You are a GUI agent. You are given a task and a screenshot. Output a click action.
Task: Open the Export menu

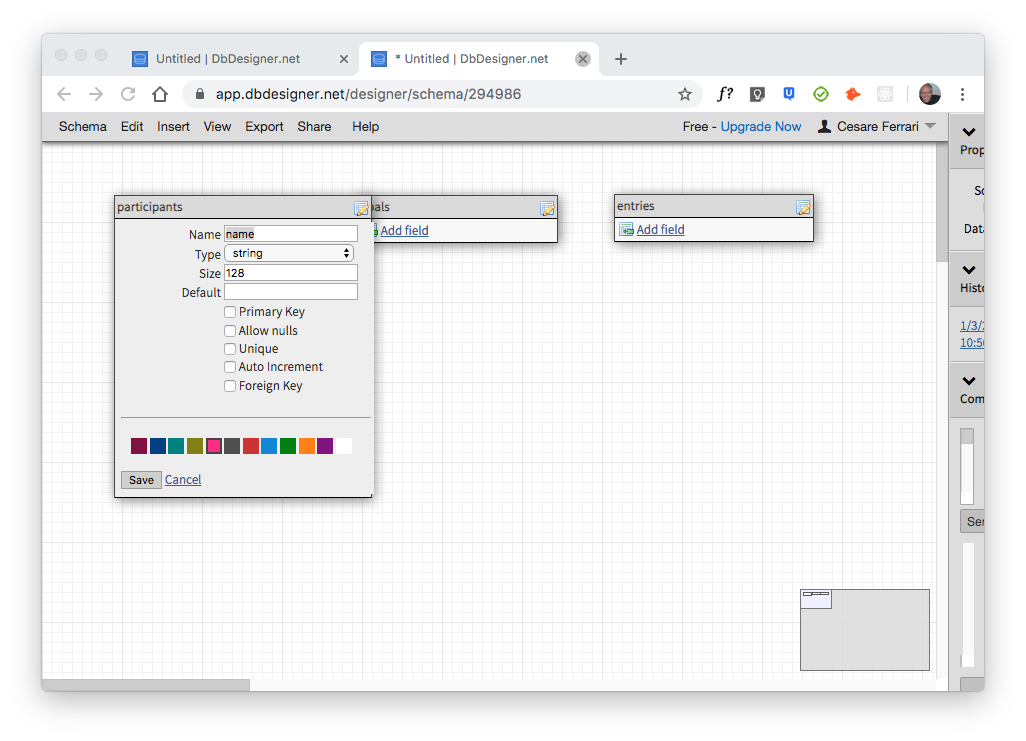coord(264,127)
